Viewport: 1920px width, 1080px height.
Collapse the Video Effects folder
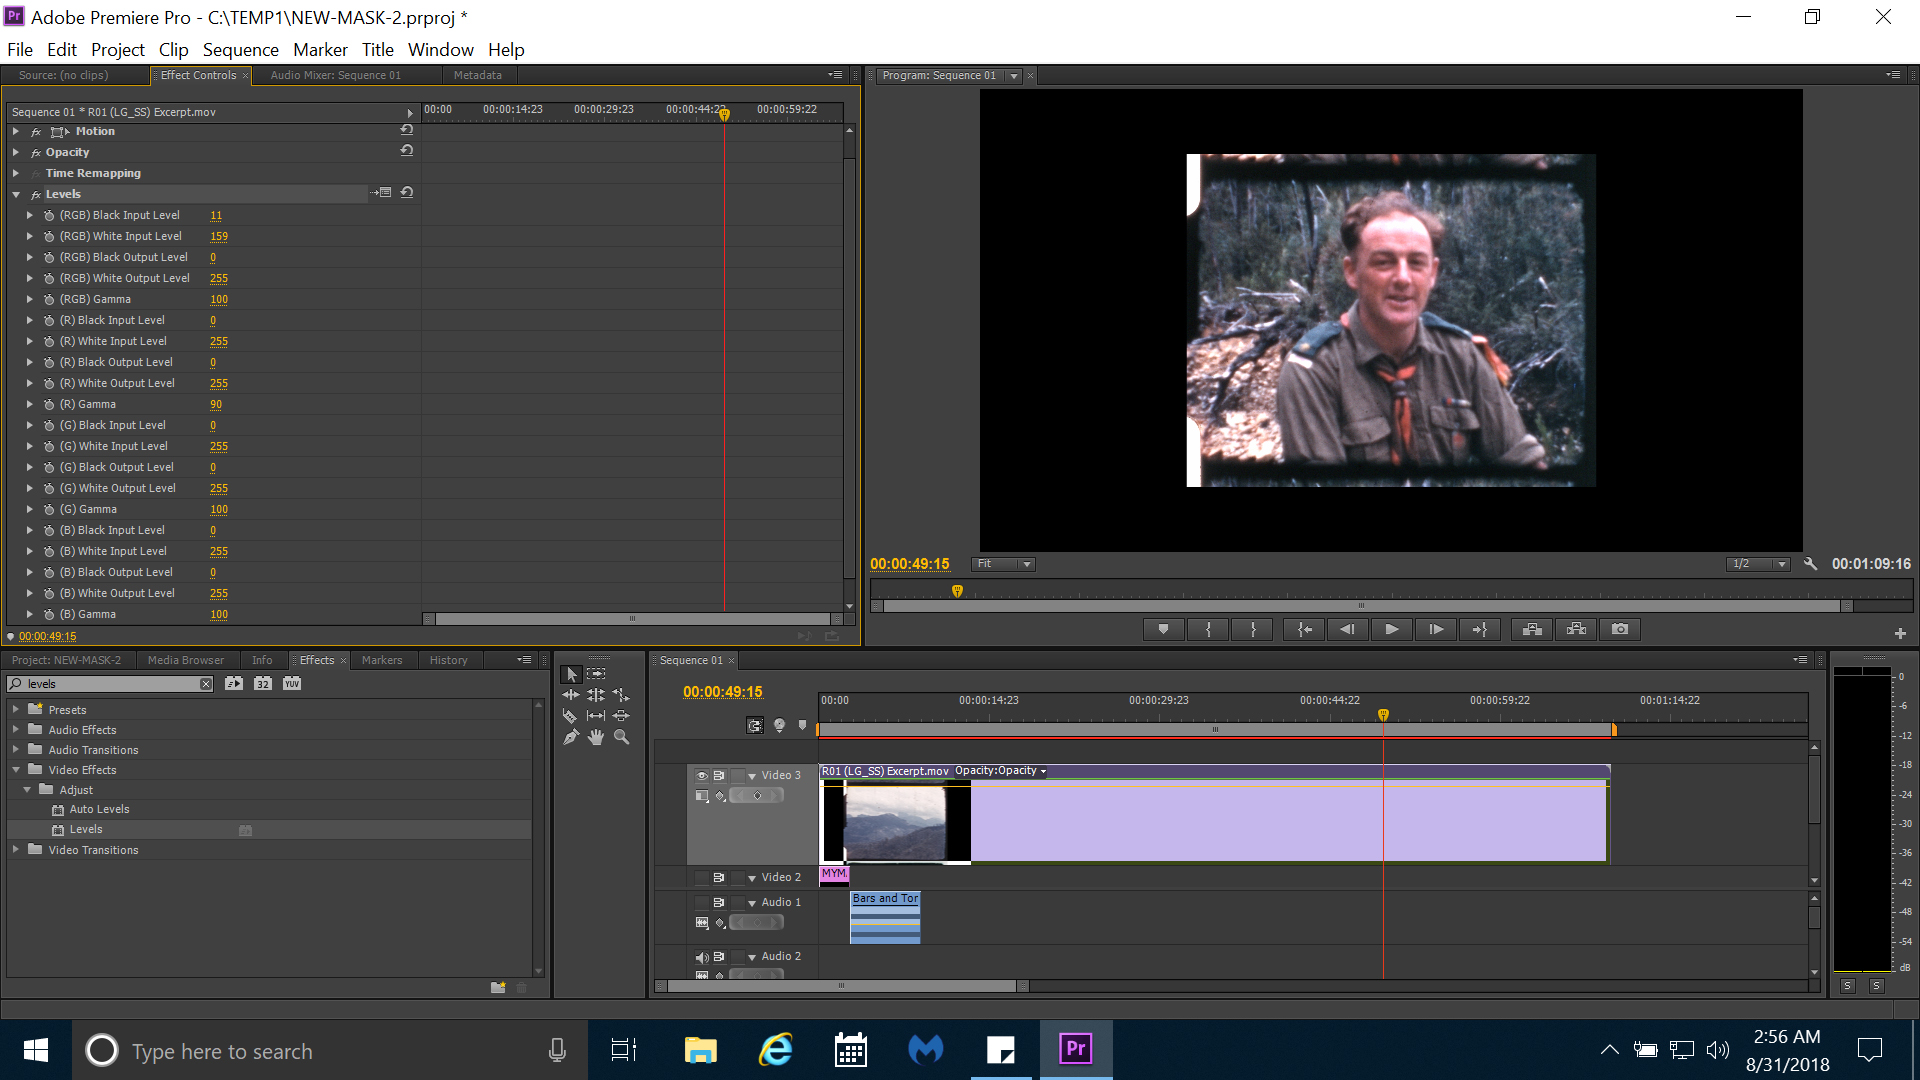click(x=16, y=770)
